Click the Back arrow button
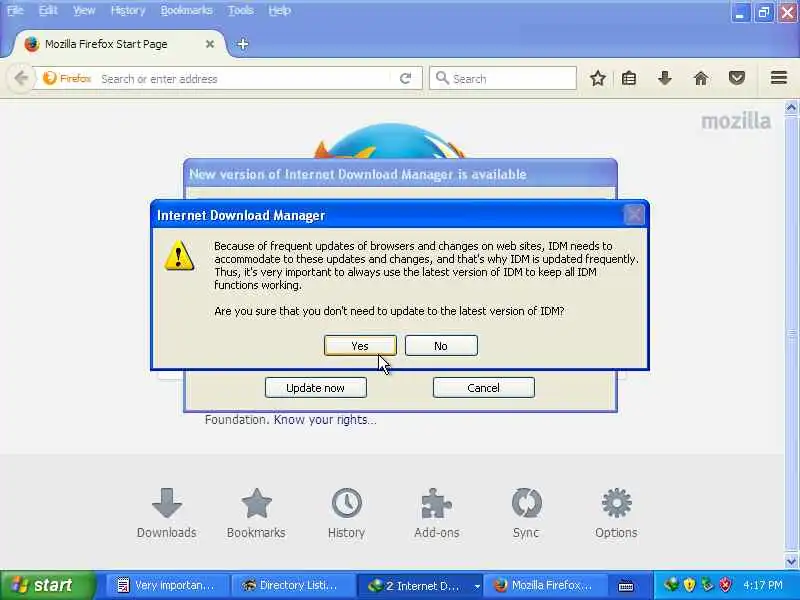 [x=21, y=79]
